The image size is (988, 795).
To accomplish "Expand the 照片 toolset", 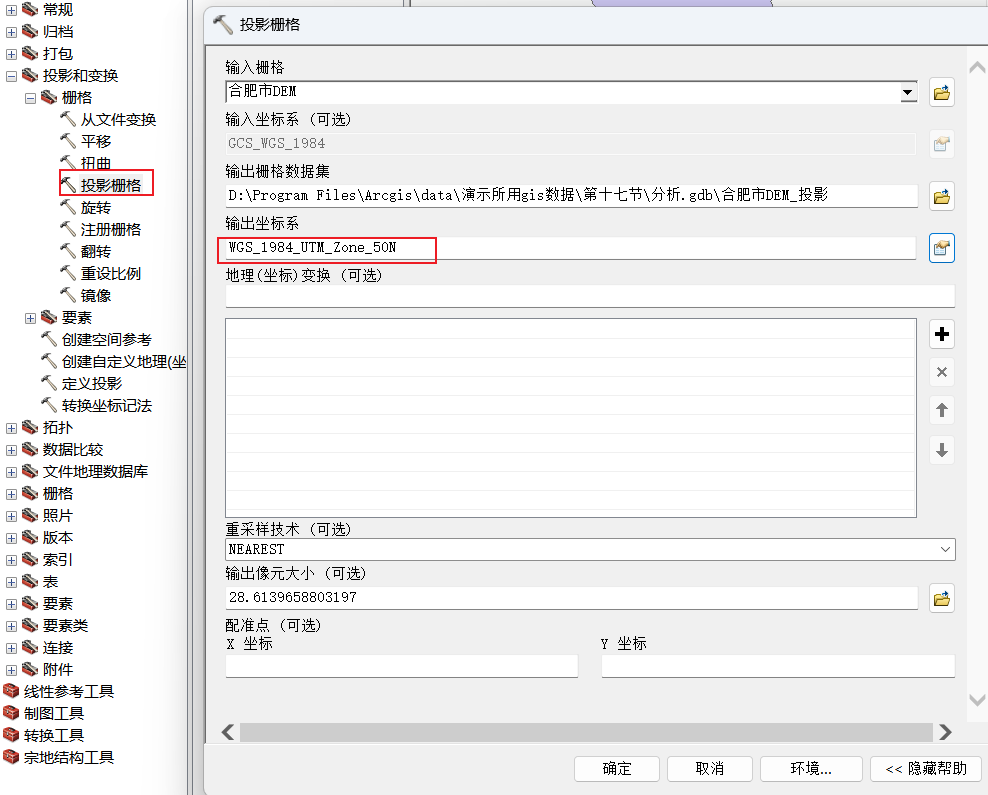I will 11,517.
